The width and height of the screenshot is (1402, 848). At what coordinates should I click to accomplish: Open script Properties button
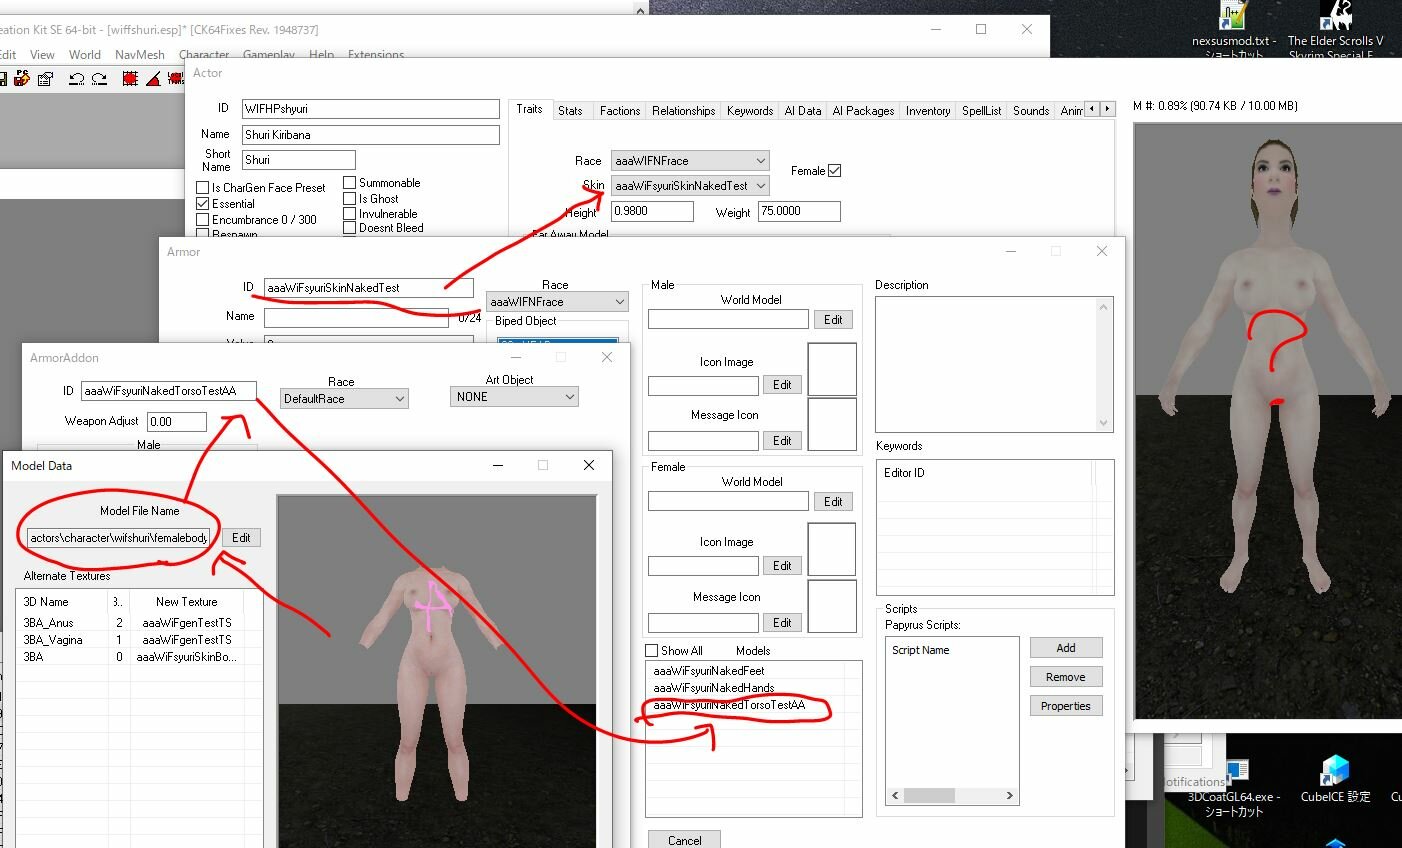(x=1066, y=706)
